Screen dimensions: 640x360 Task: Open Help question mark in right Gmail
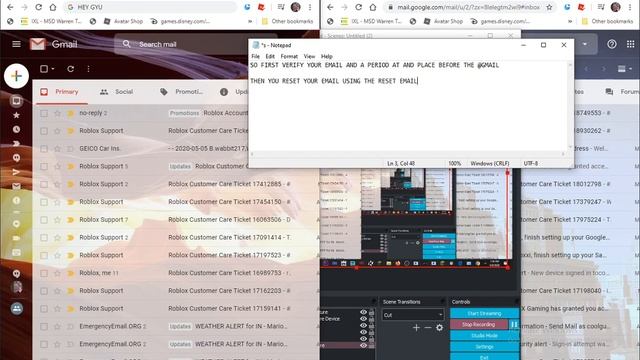coord(611,44)
